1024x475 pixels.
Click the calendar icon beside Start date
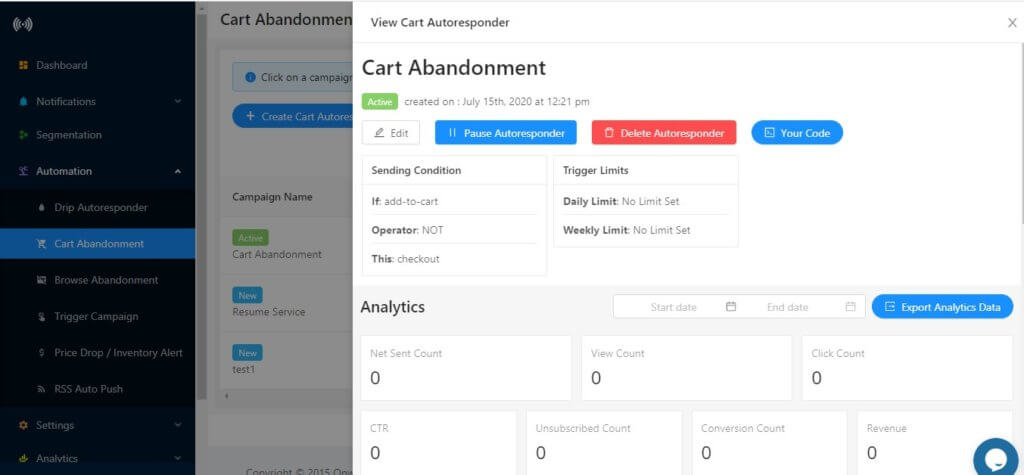(x=731, y=307)
